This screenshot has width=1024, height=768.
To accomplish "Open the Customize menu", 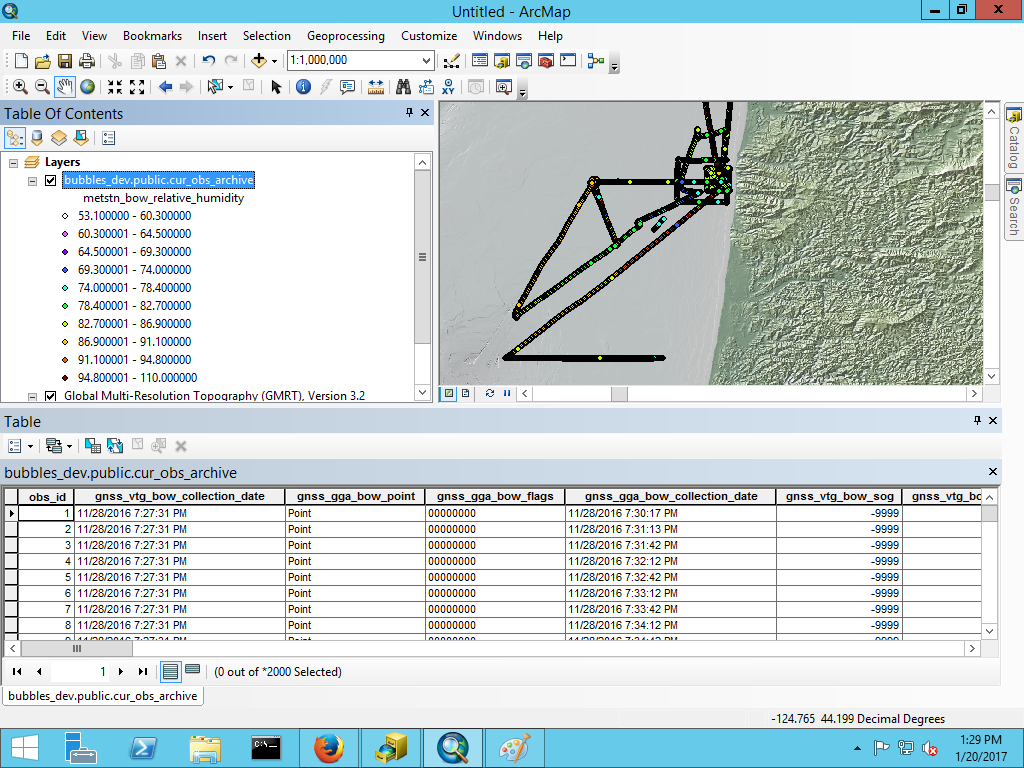I will click(x=429, y=36).
